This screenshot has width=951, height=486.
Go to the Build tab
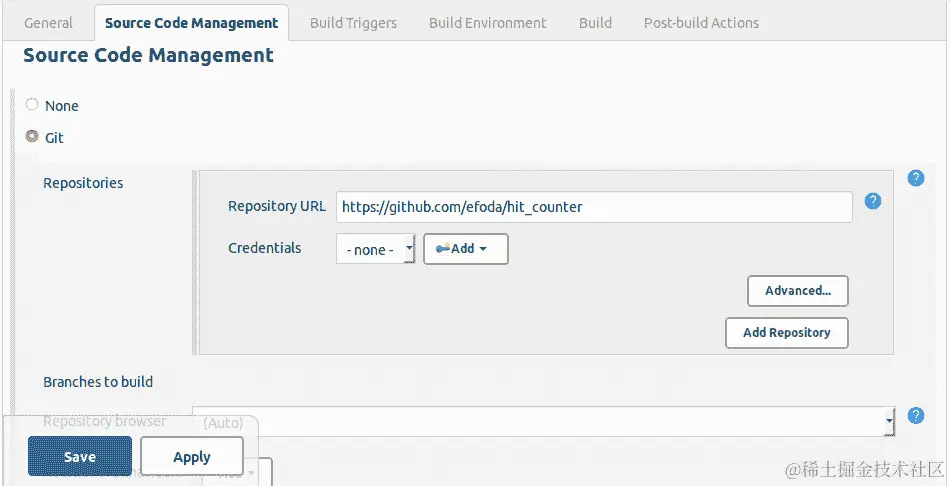pyautogui.click(x=595, y=23)
